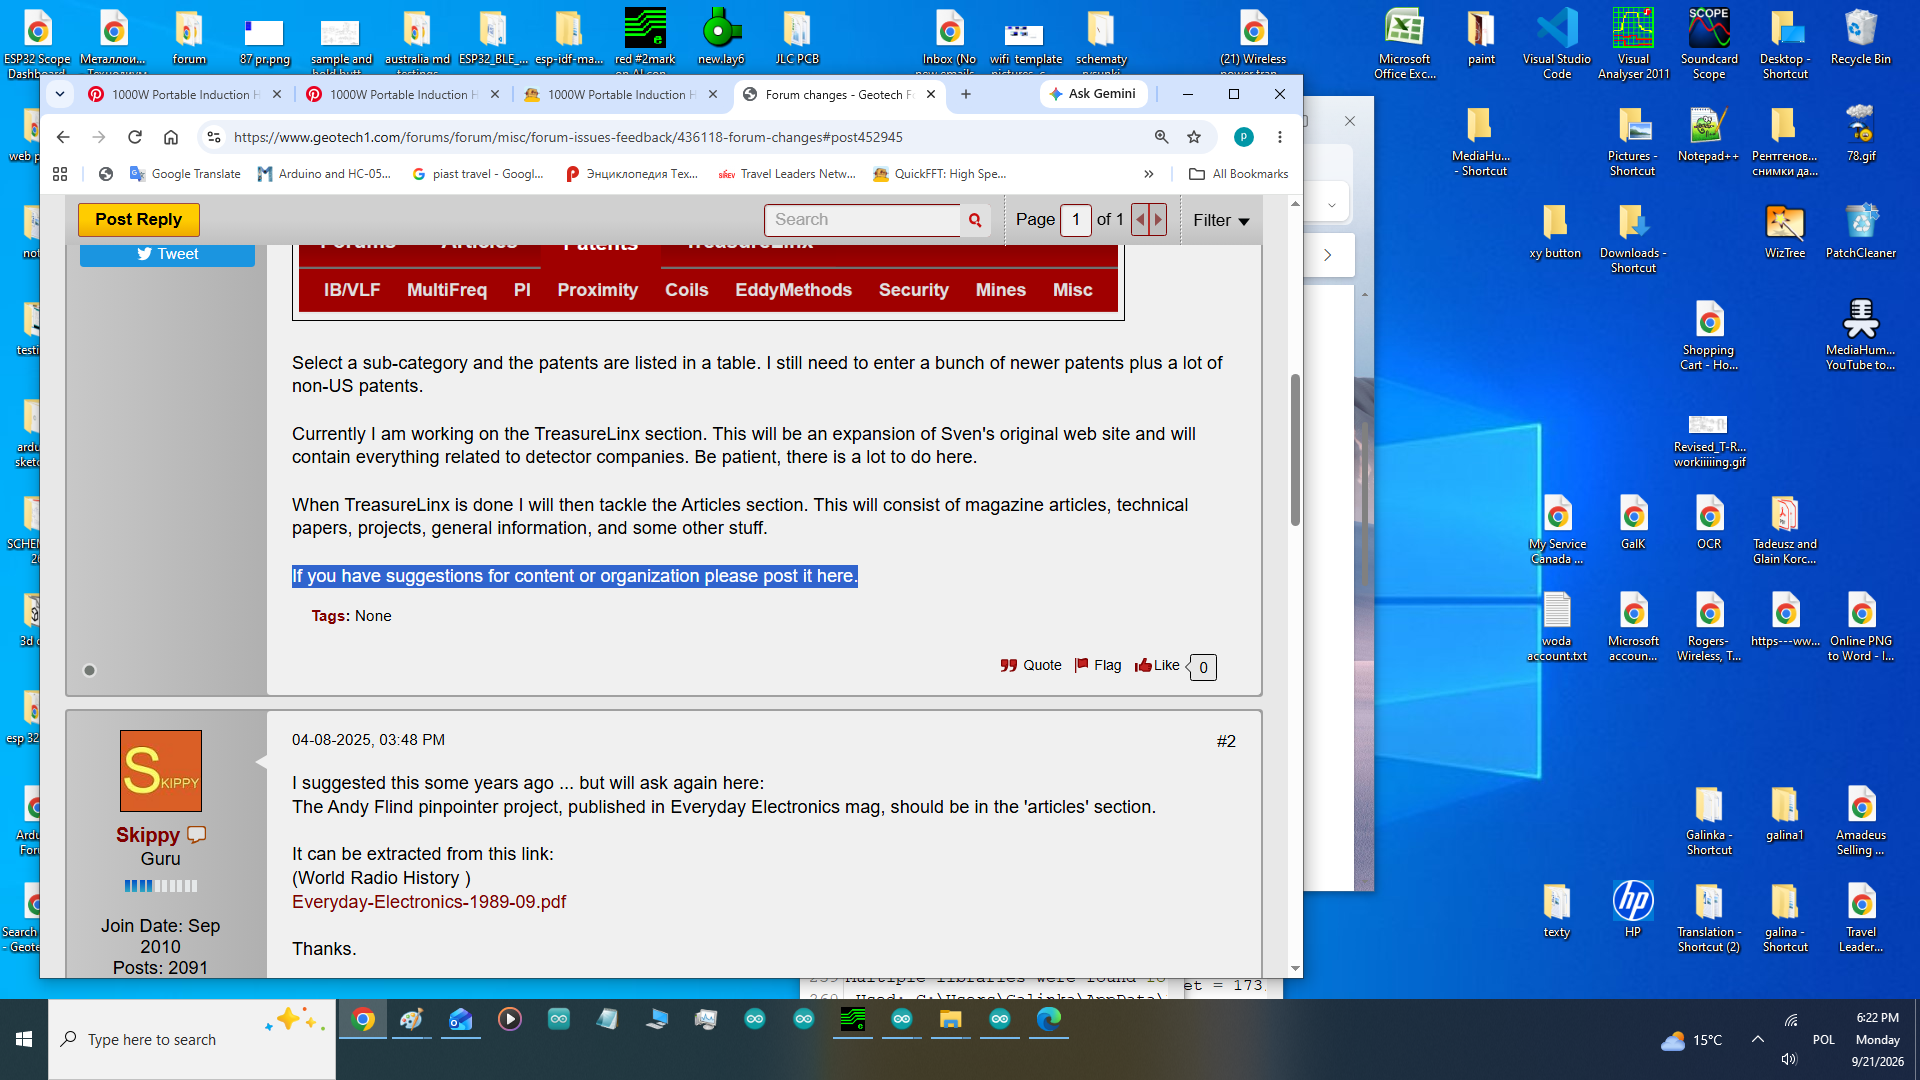Flag the first post
1920x1080 pixels.
tap(1097, 665)
